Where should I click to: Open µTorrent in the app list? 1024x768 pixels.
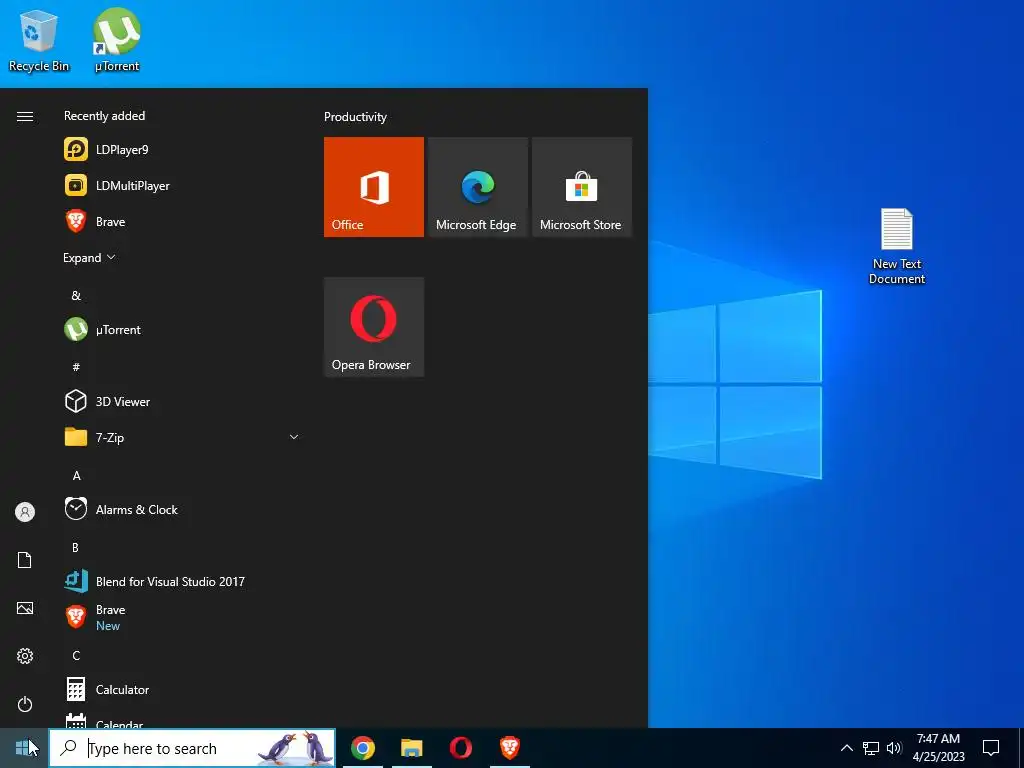[x=183, y=330]
